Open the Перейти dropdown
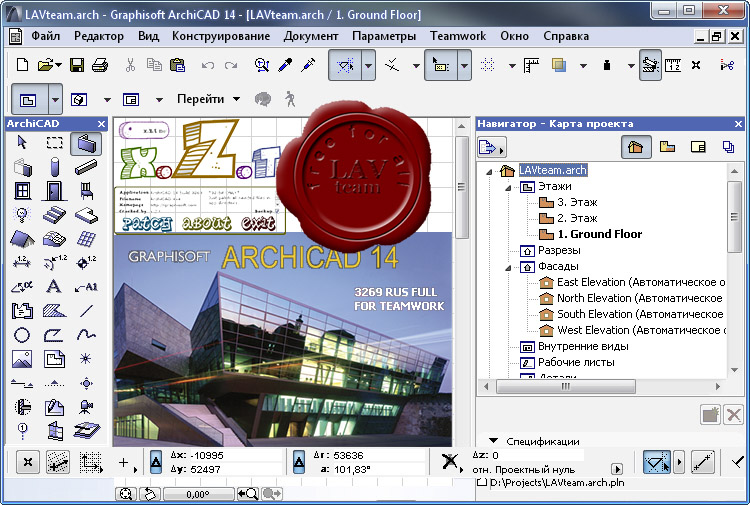 coord(208,99)
